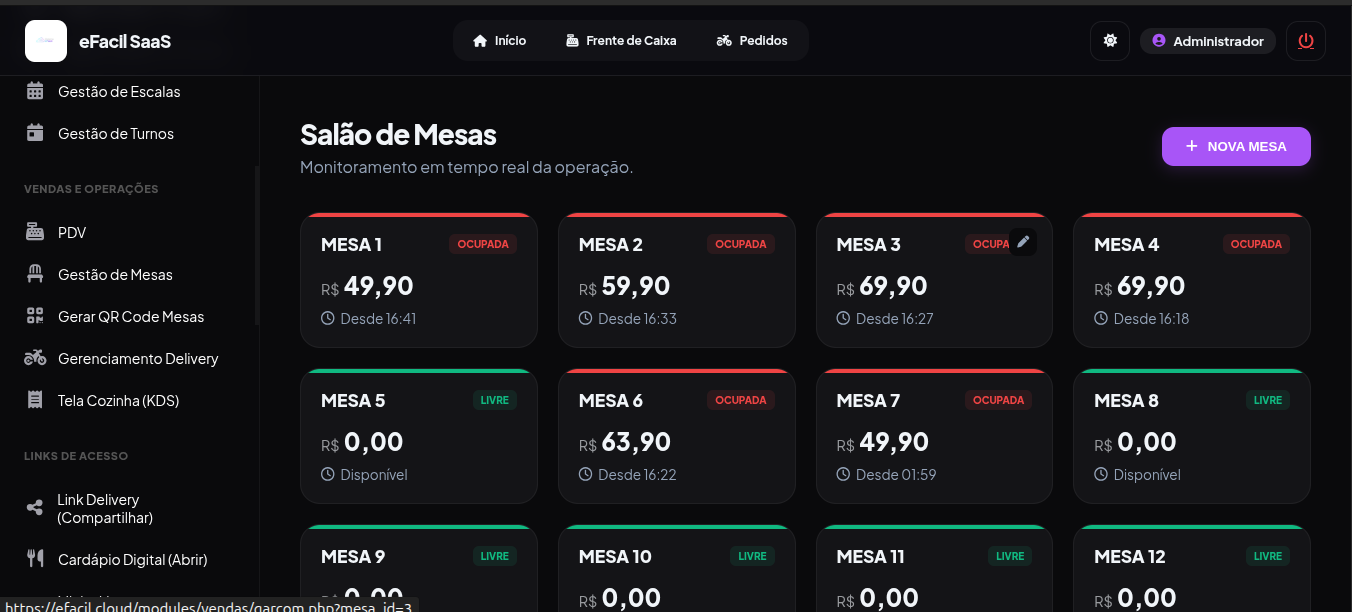The width and height of the screenshot is (1352, 612).
Task: Click the eFacil SaaS logo icon
Action: click(x=46, y=41)
